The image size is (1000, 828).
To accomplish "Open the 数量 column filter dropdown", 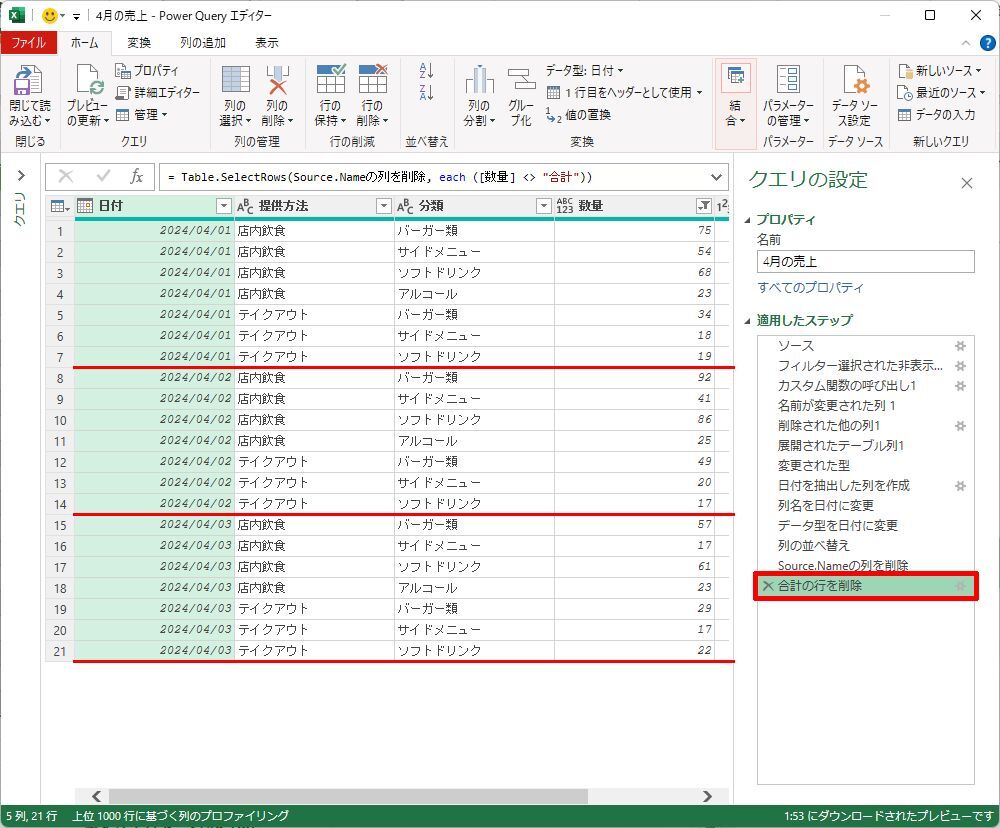I will point(703,206).
